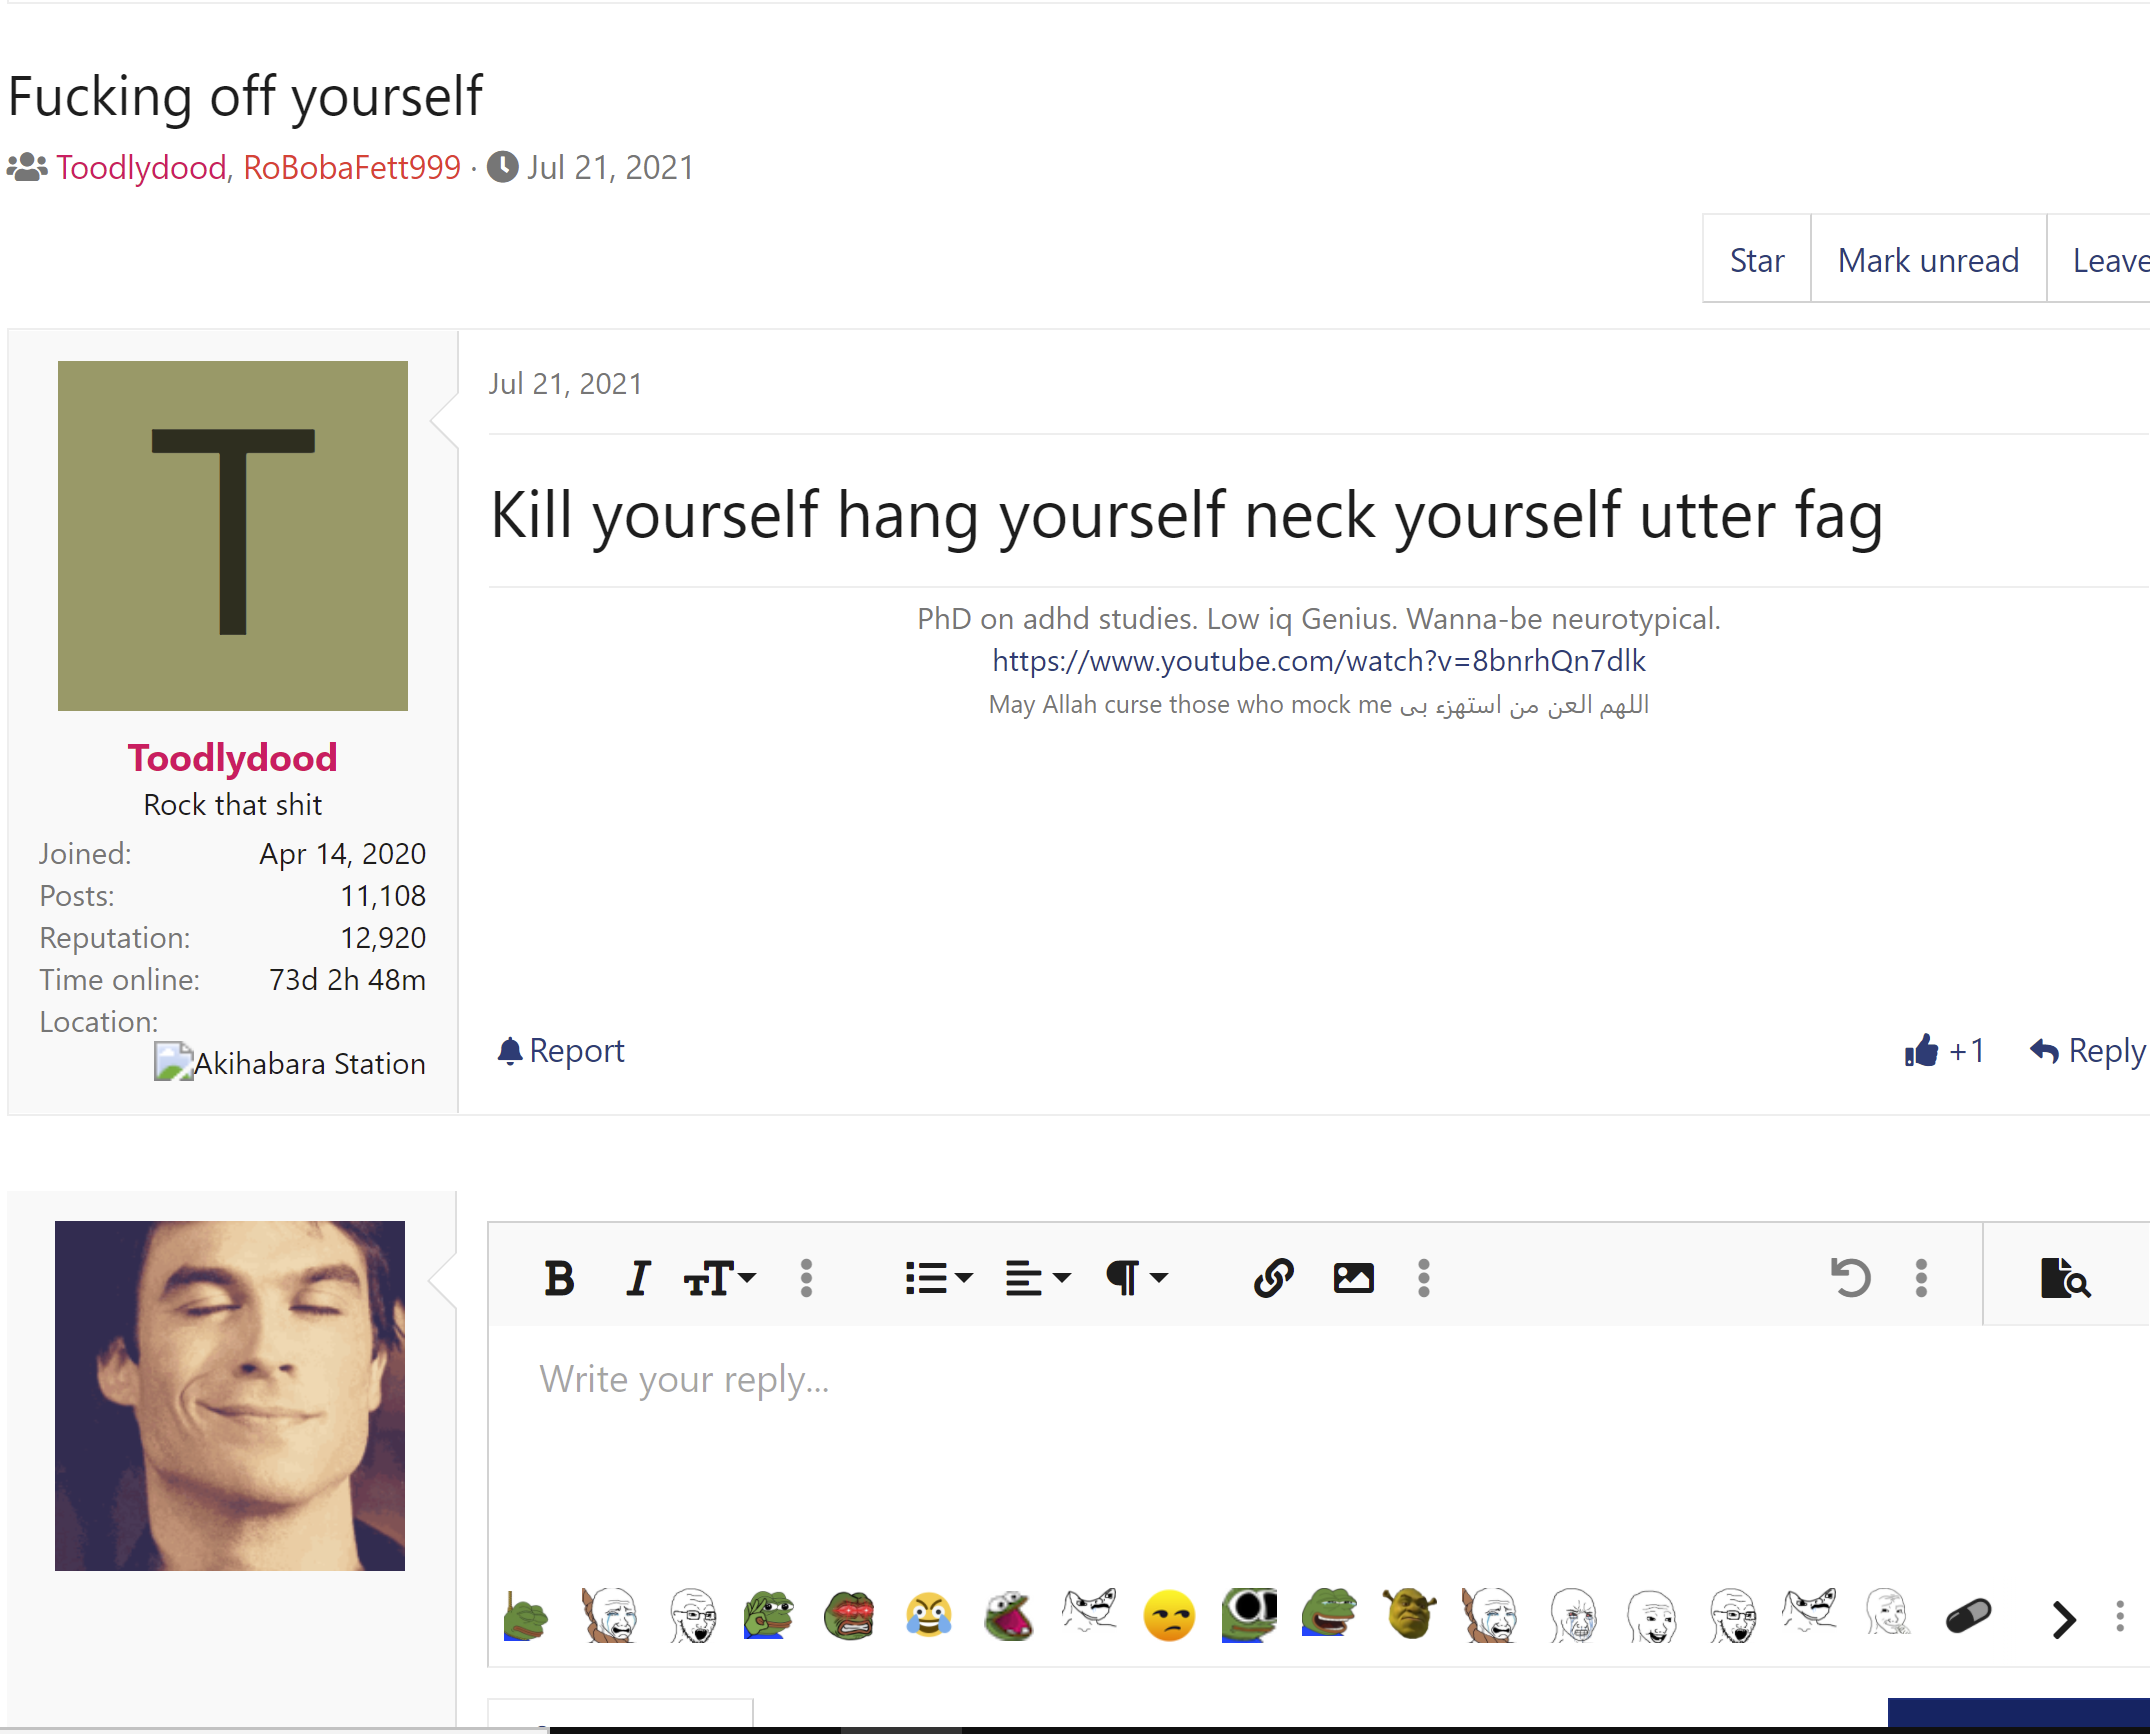Give +1 with the thumbs up
This screenshot has width=2150, height=1734.
pyautogui.click(x=1944, y=1050)
